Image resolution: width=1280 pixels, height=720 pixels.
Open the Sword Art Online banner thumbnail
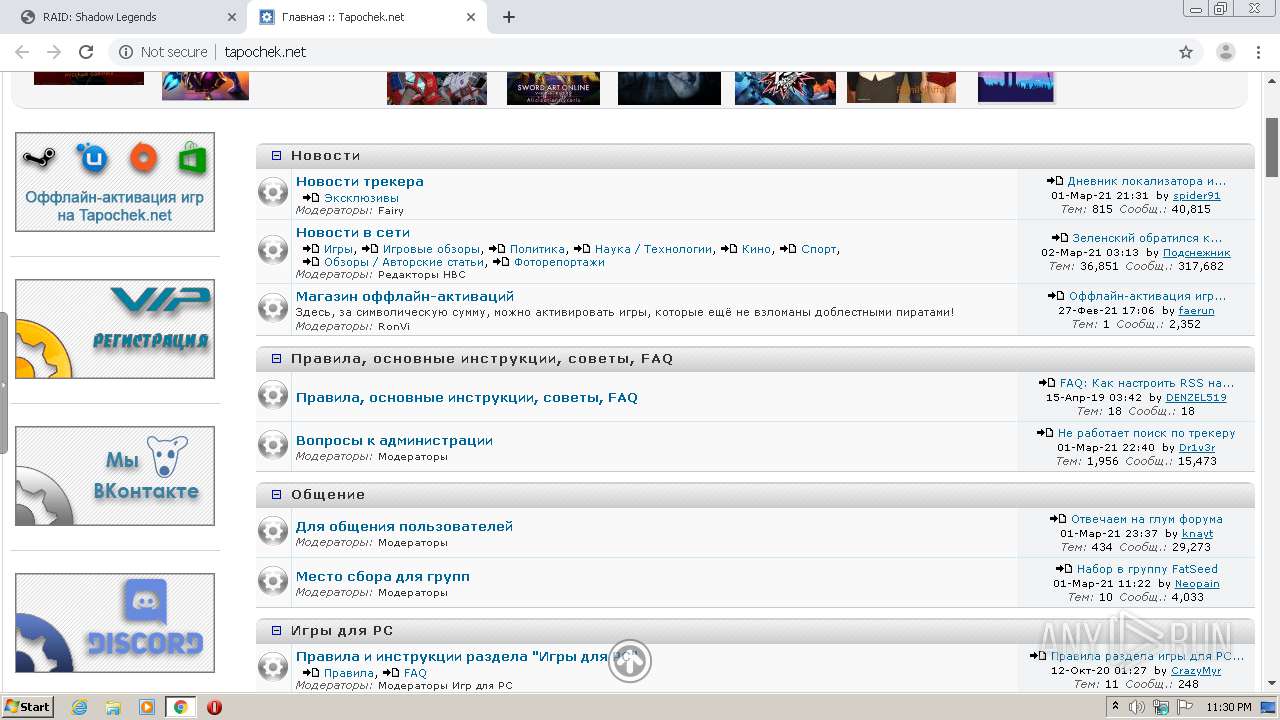553,88
